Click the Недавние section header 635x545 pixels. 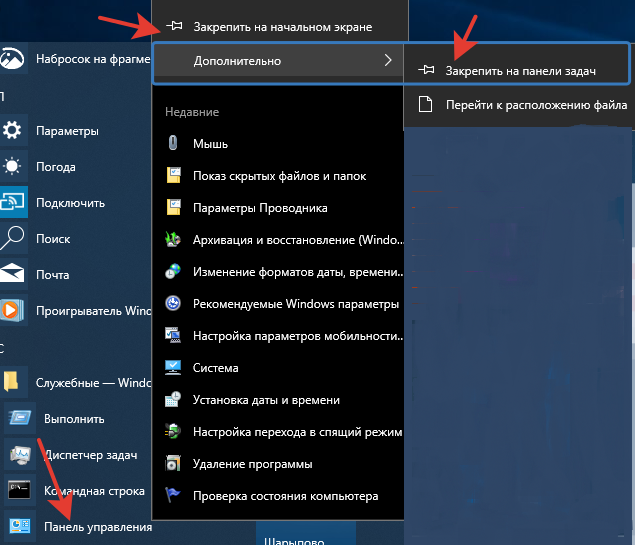[192, 112]
